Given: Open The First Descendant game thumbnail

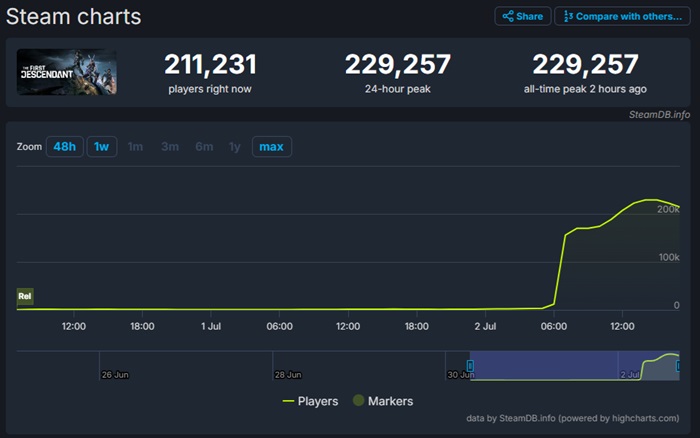Looking at the screenshot, I should (67, 72).
